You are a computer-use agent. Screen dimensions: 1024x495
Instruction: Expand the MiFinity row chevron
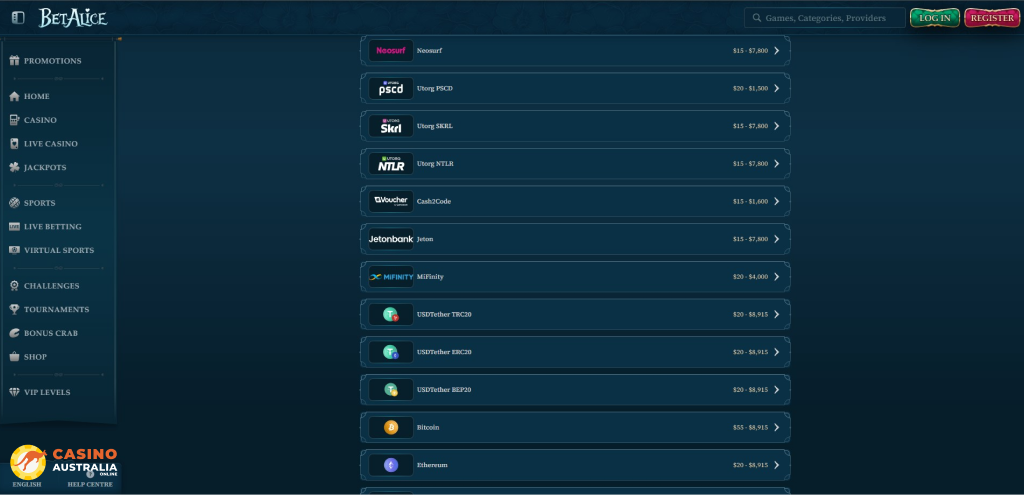point(776,277)
